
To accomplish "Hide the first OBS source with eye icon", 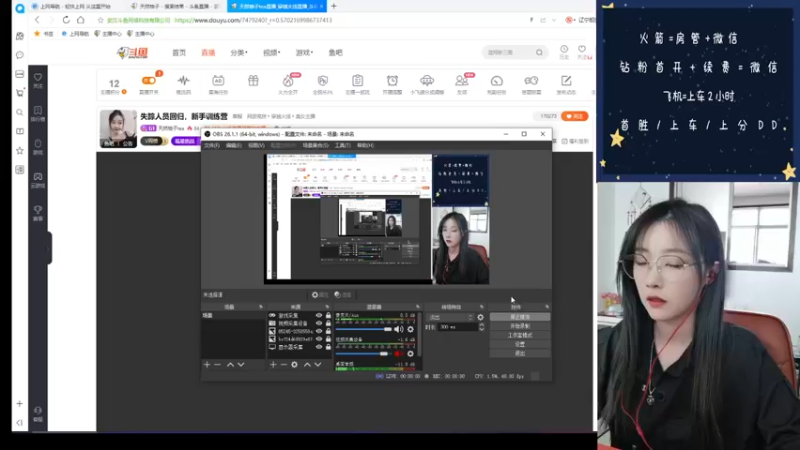I will pyautogui.click(x=319, y=316).
